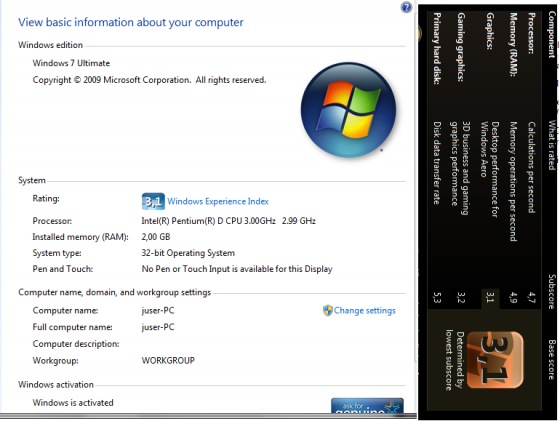The image size is (560, 421).
Task: Click the shield icon beside Change settings
Action: click(328, 310)
